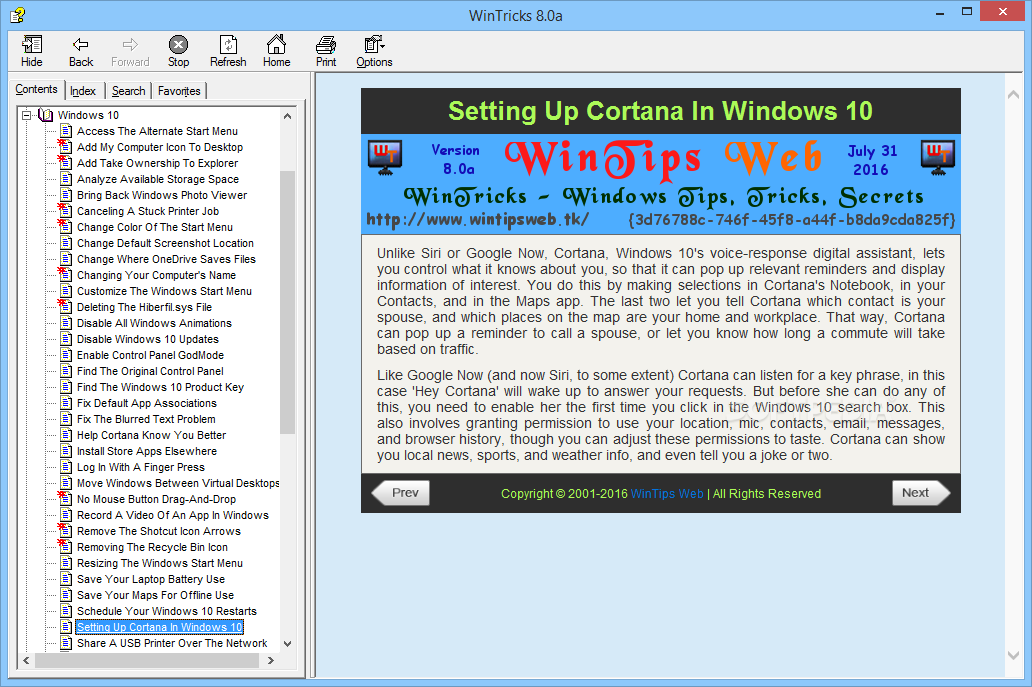The height and width of the screenshot is (687, 1032).
Task: Open Change Where OneDrive Saves Files topic
Action: coord(166,259)
